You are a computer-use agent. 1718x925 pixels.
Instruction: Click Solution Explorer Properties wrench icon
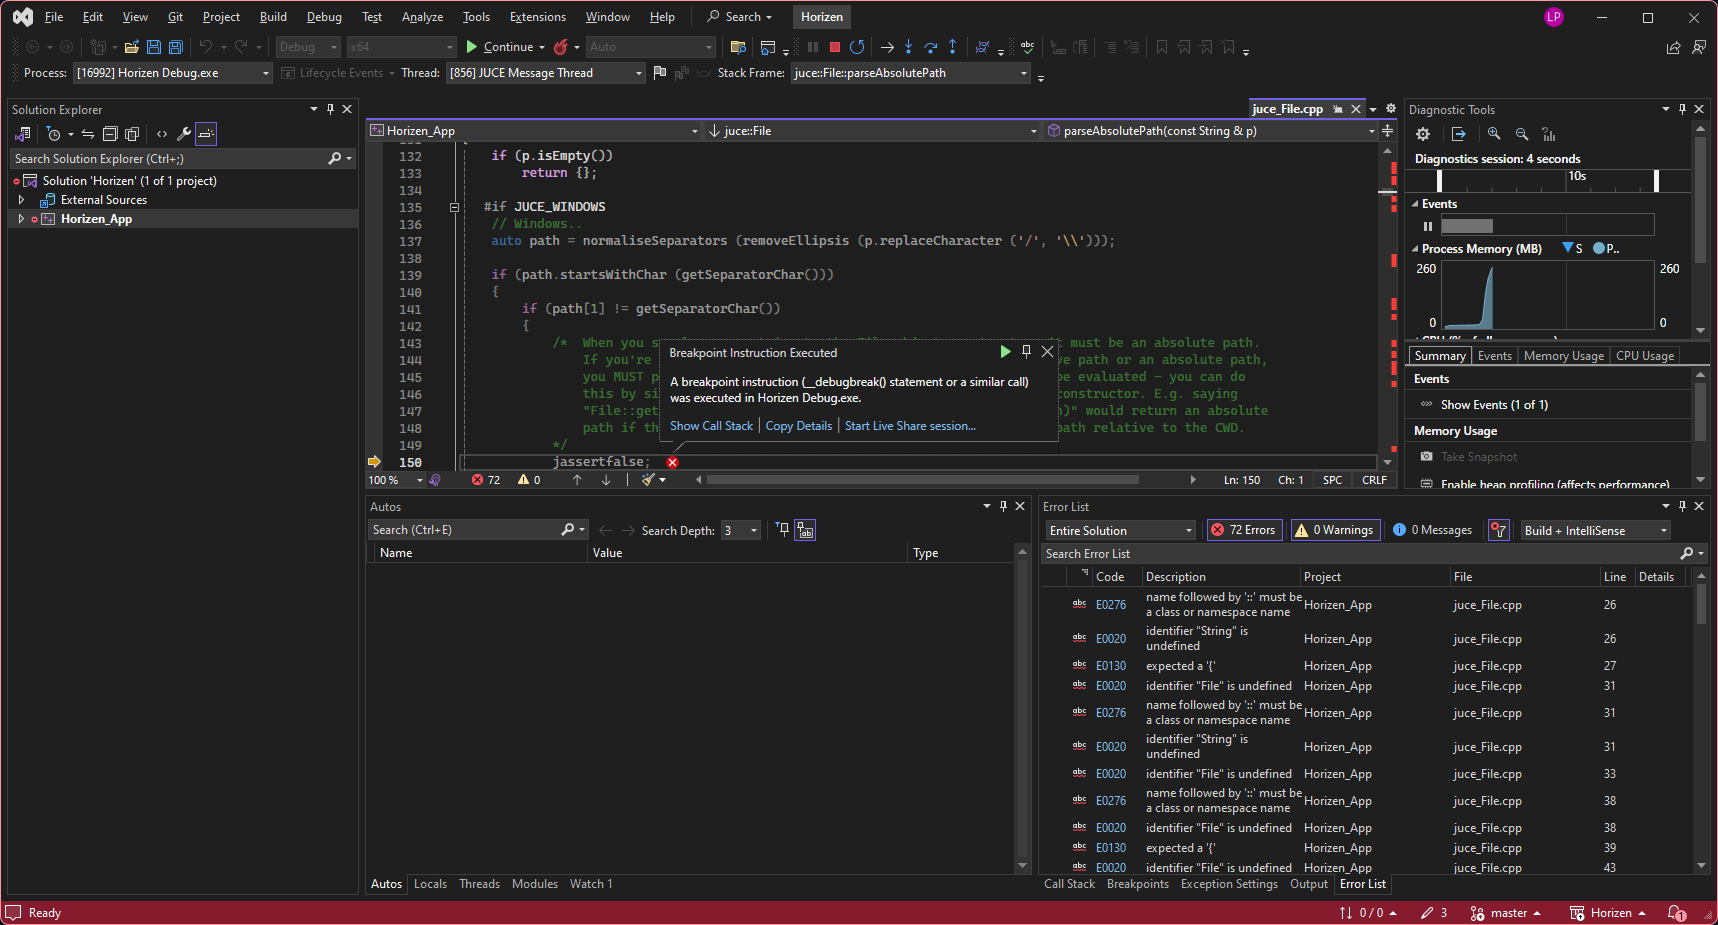point(184,134)
